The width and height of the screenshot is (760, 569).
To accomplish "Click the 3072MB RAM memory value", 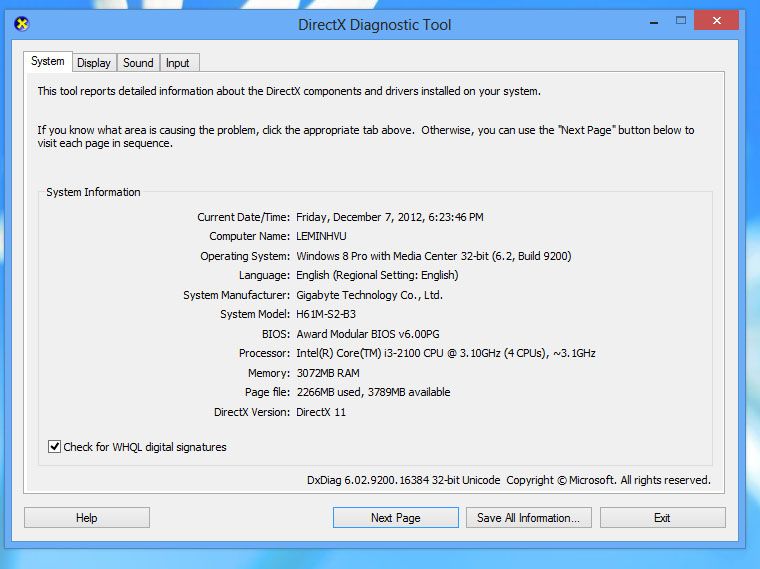I will [x=328, y=373].
